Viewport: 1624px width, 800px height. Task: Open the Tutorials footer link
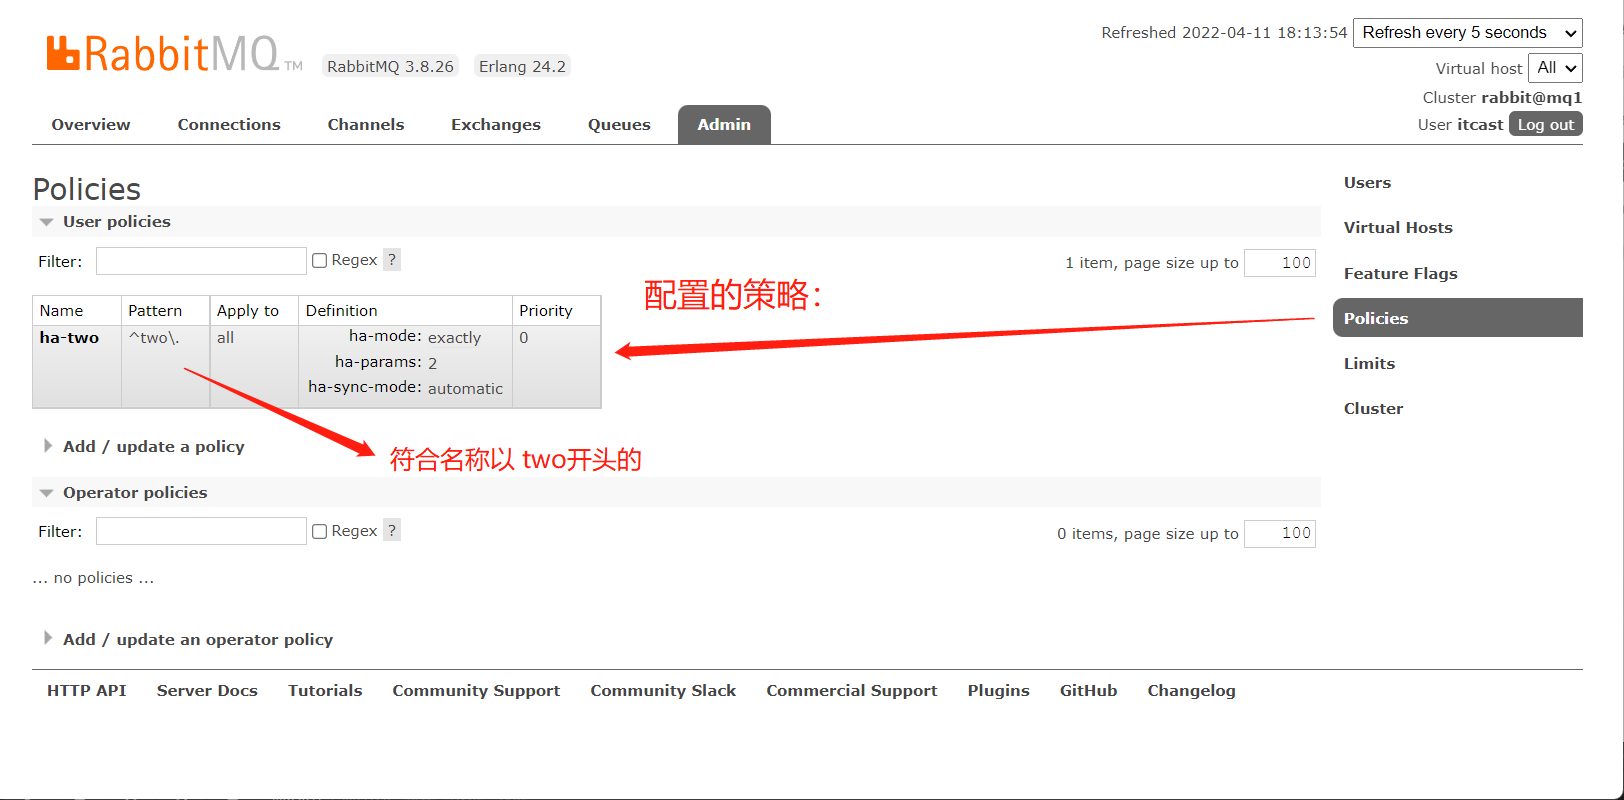click(325, 691)
